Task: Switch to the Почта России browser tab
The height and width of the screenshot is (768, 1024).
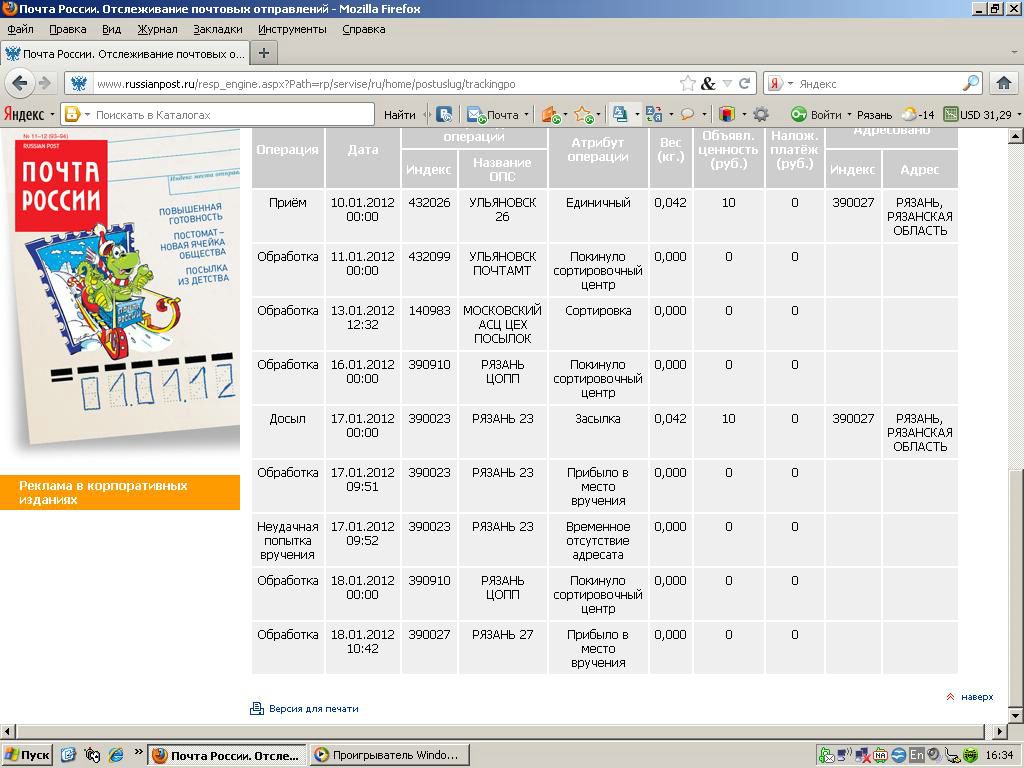Action: [125, 53]
